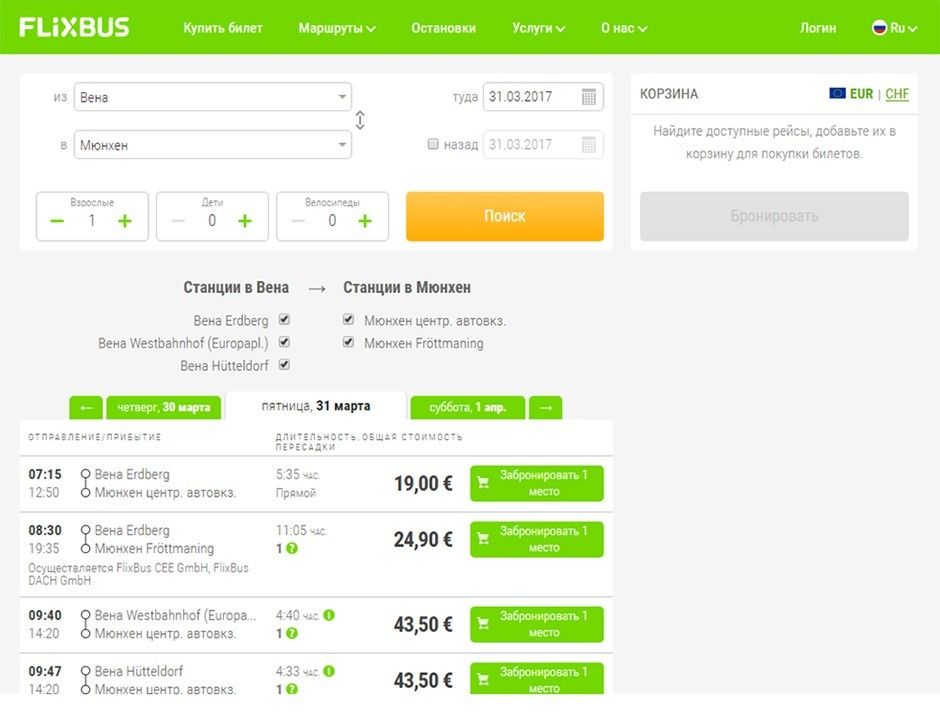Click the туда date field 31.03.2017
Viewport: 940px width, 712px height.
click(543, 96)
